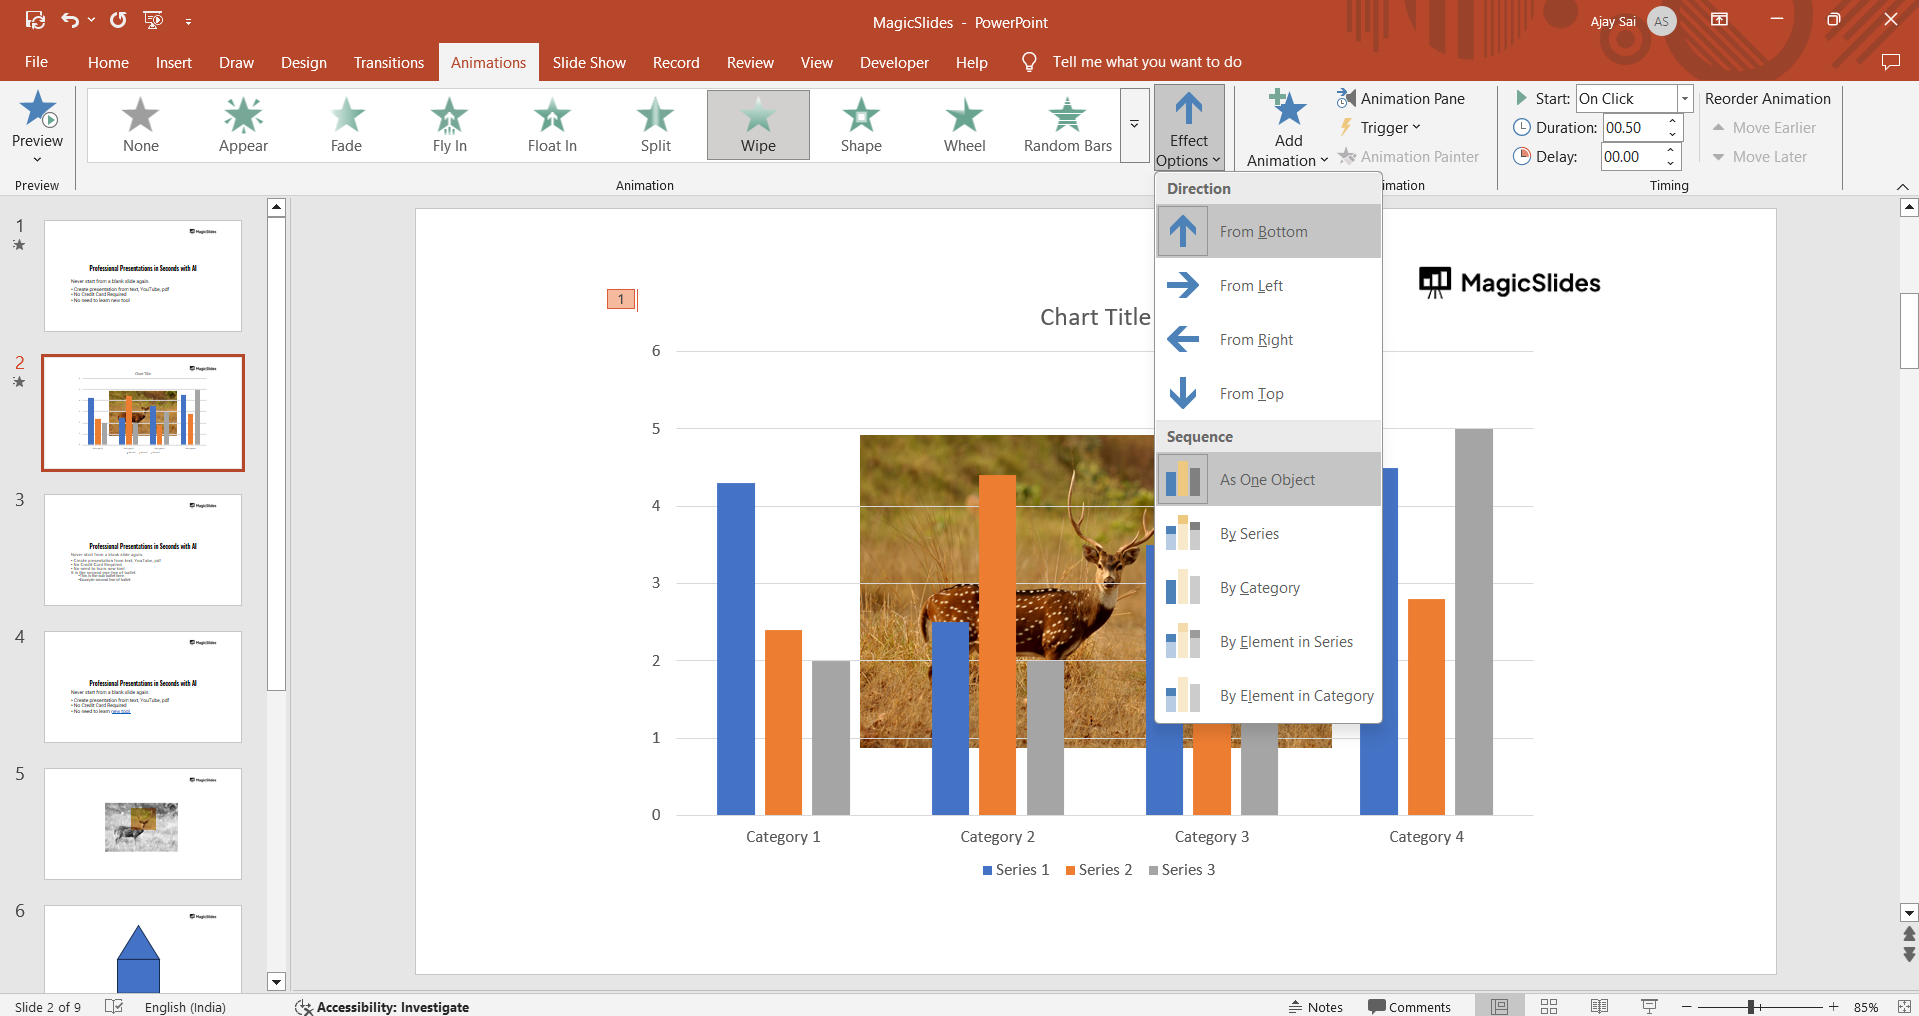Image resolution: width=1919 pixels, height=1016 pixels.
Task: Select By Element in Category sequence
Action: pyautogui.click(x=1269, y=695)
